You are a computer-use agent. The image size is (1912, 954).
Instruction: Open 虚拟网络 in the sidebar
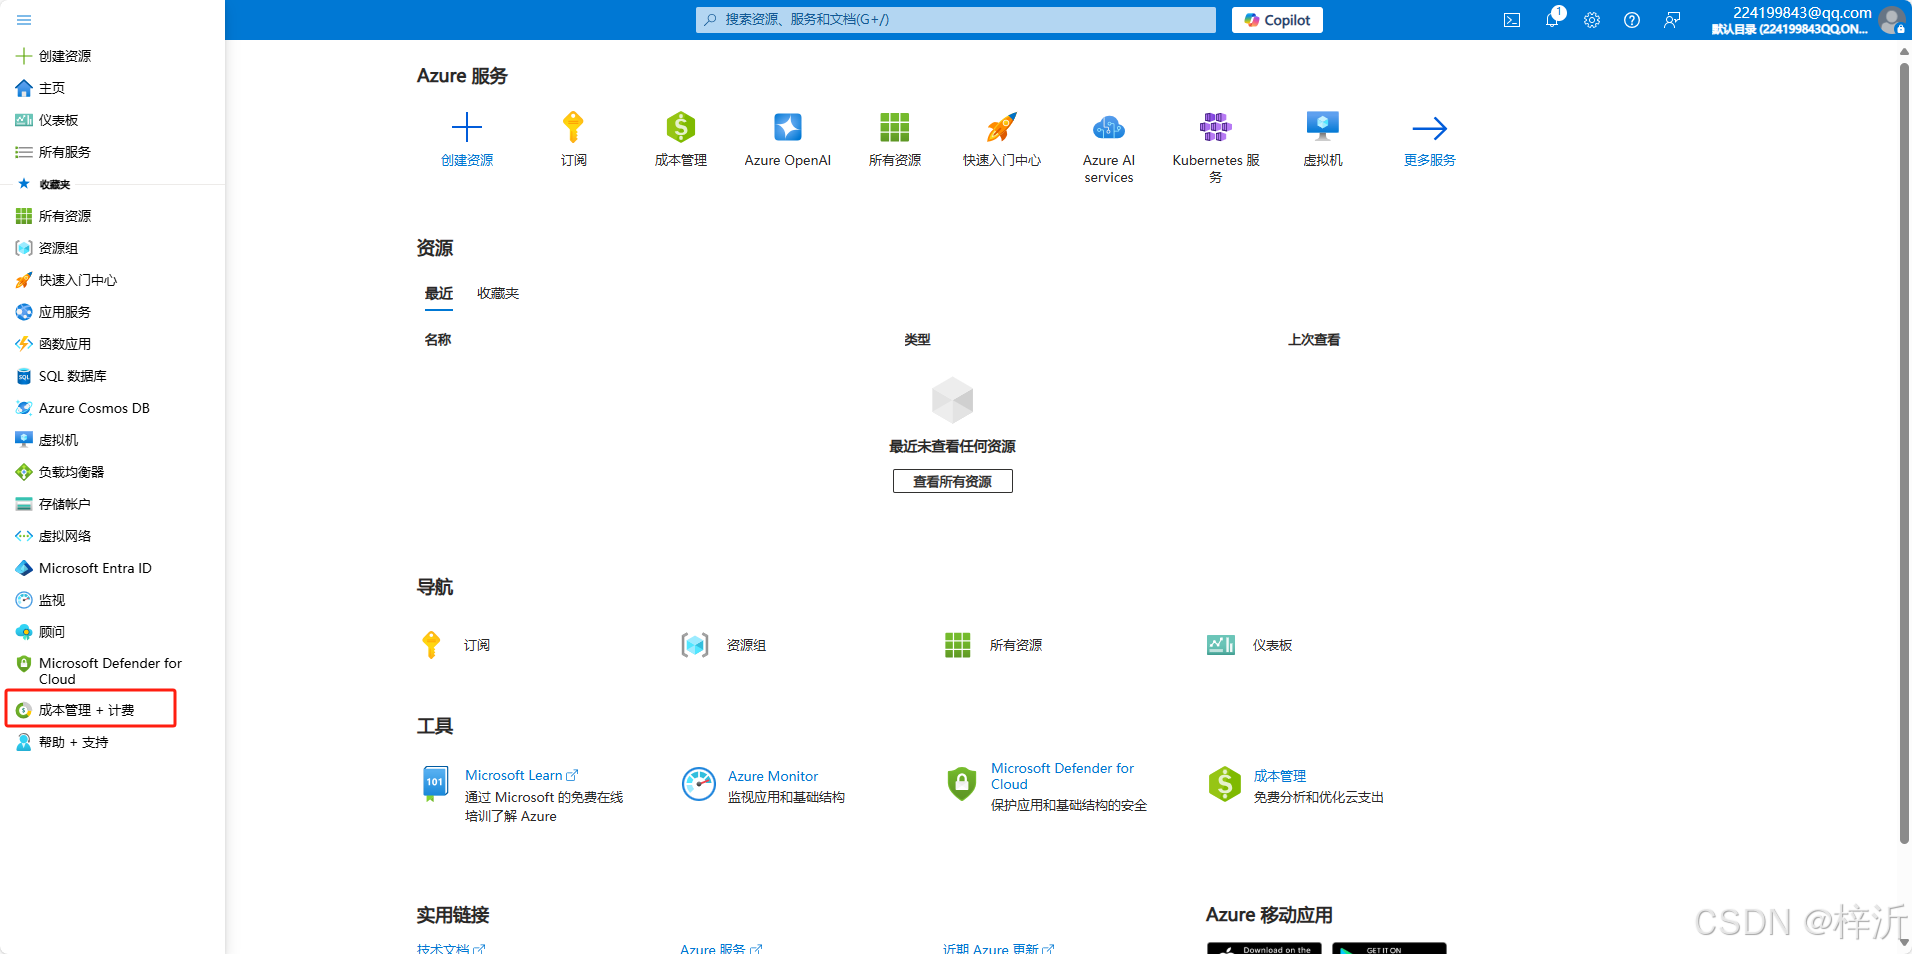click(x=65, y=536)
